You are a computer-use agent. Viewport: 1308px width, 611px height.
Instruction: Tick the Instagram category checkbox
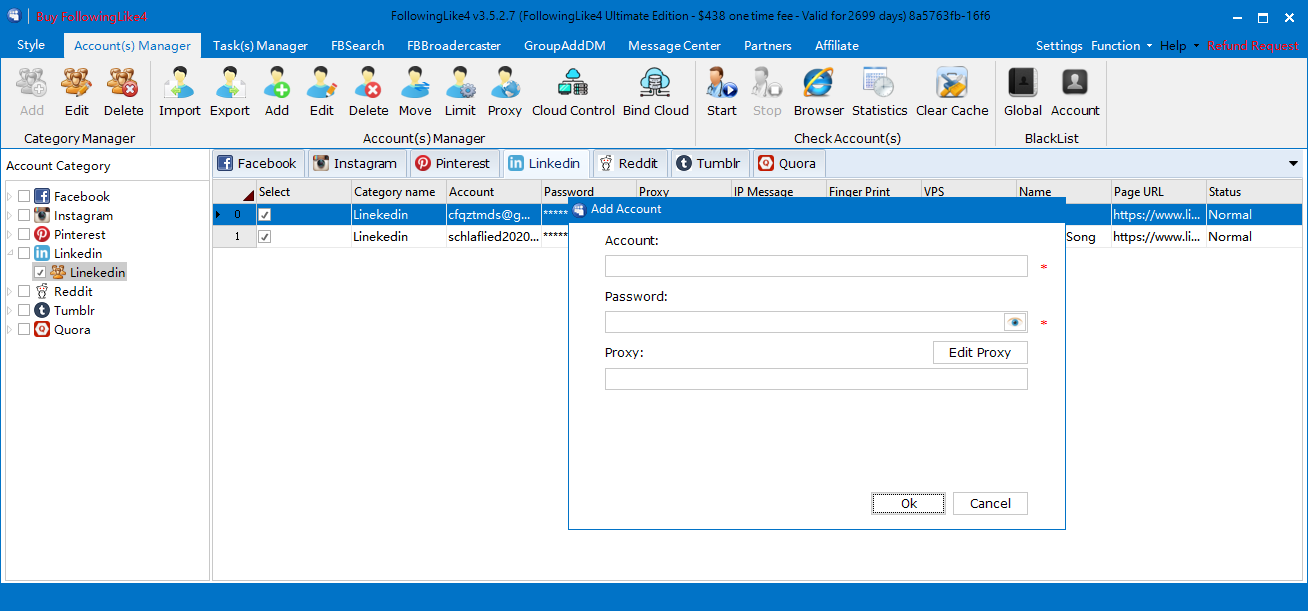click(x=24, y=216)
